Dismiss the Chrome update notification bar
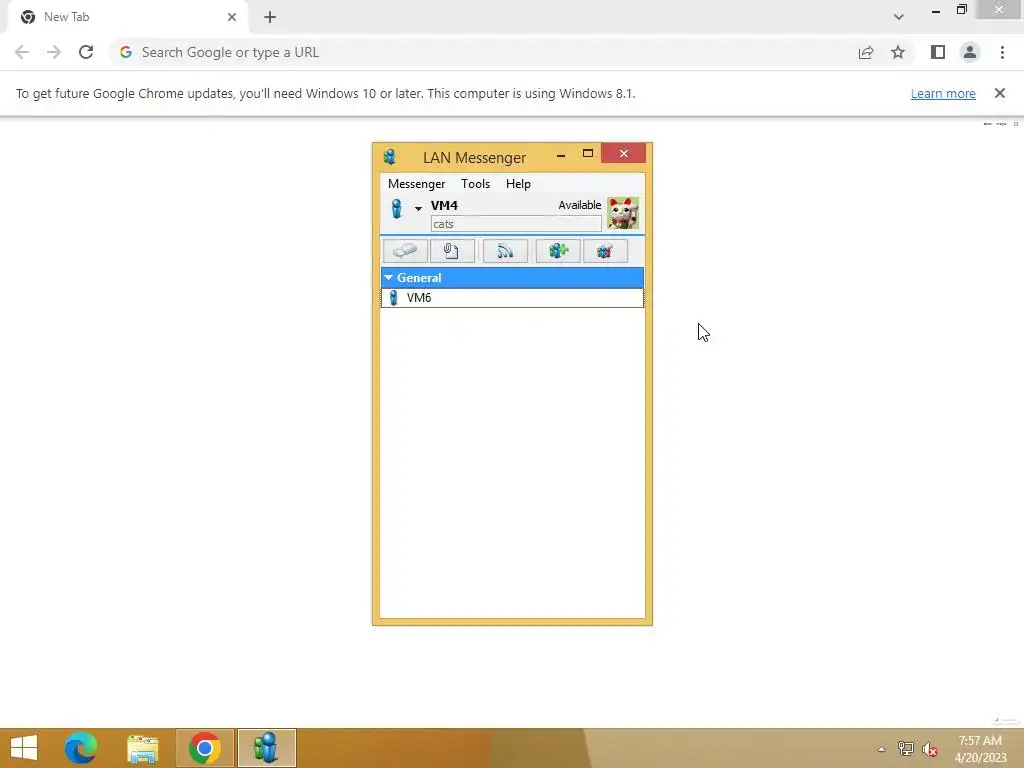 coord(999,93)
